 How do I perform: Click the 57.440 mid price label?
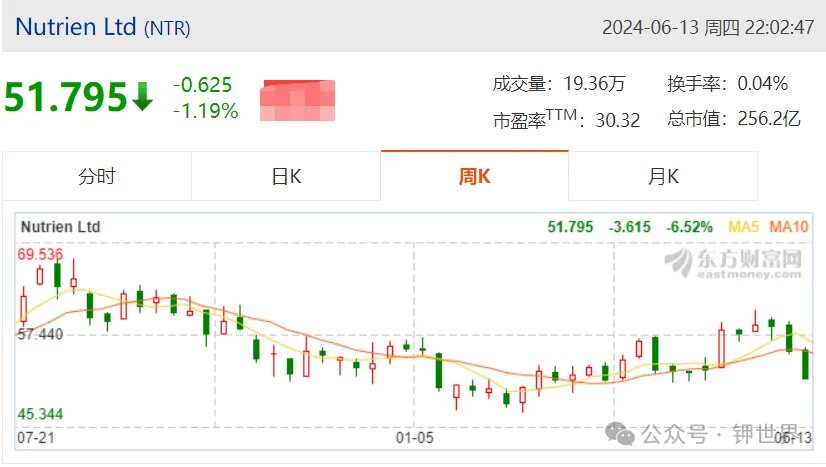click(40, 334)
